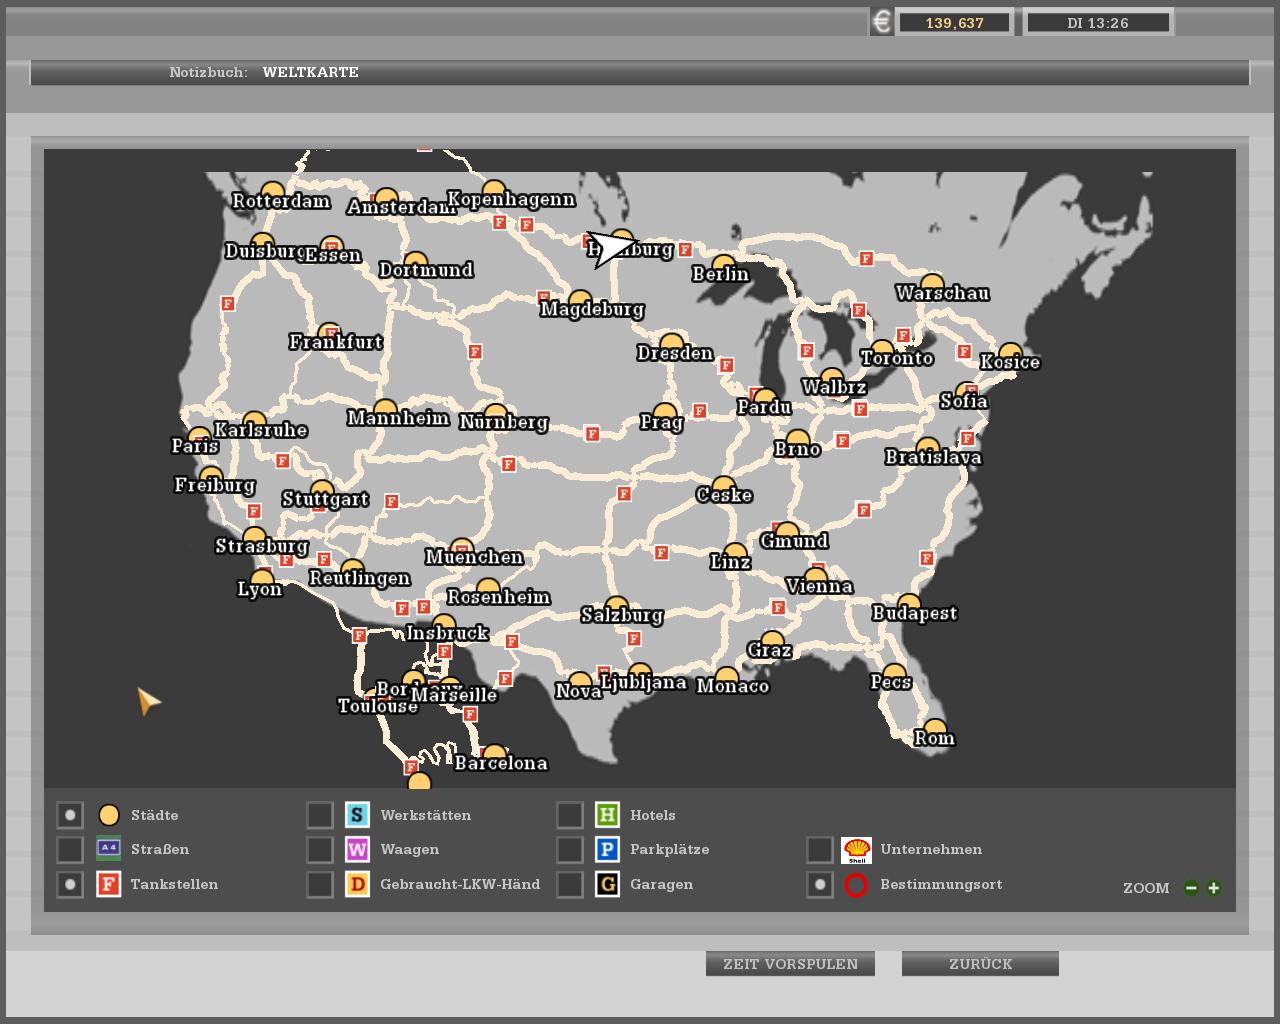The width and height of the screenshot is (1280, 1024).
Task: Click the yellow Städte city legend icon
Action: [109, 815]
